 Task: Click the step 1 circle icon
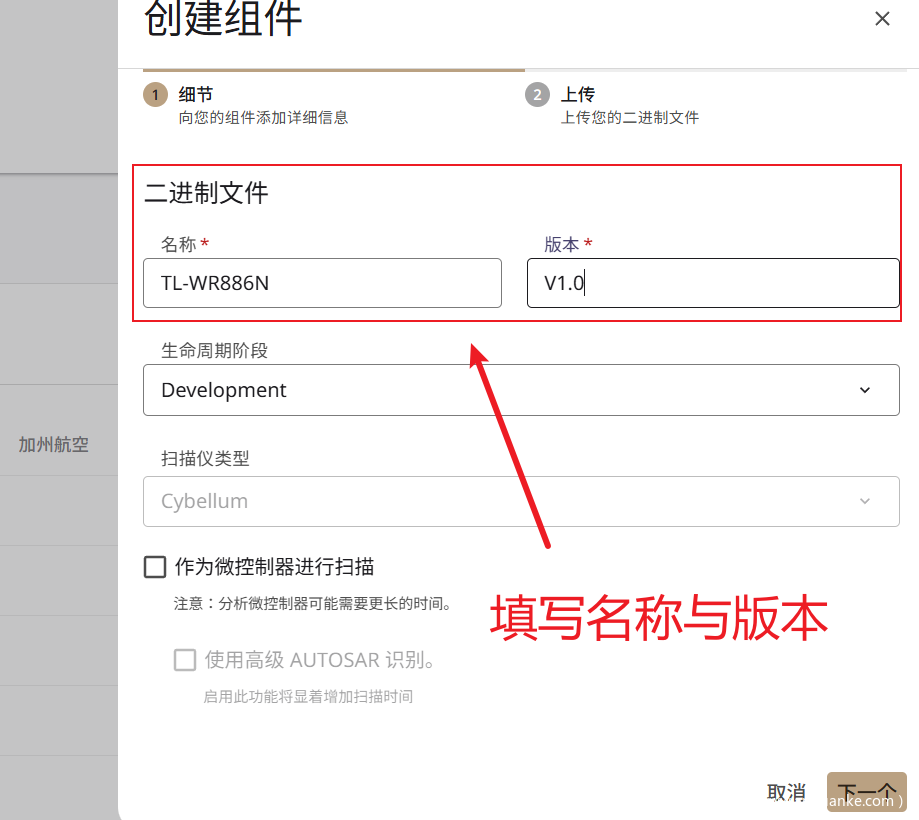click(155, 95)
